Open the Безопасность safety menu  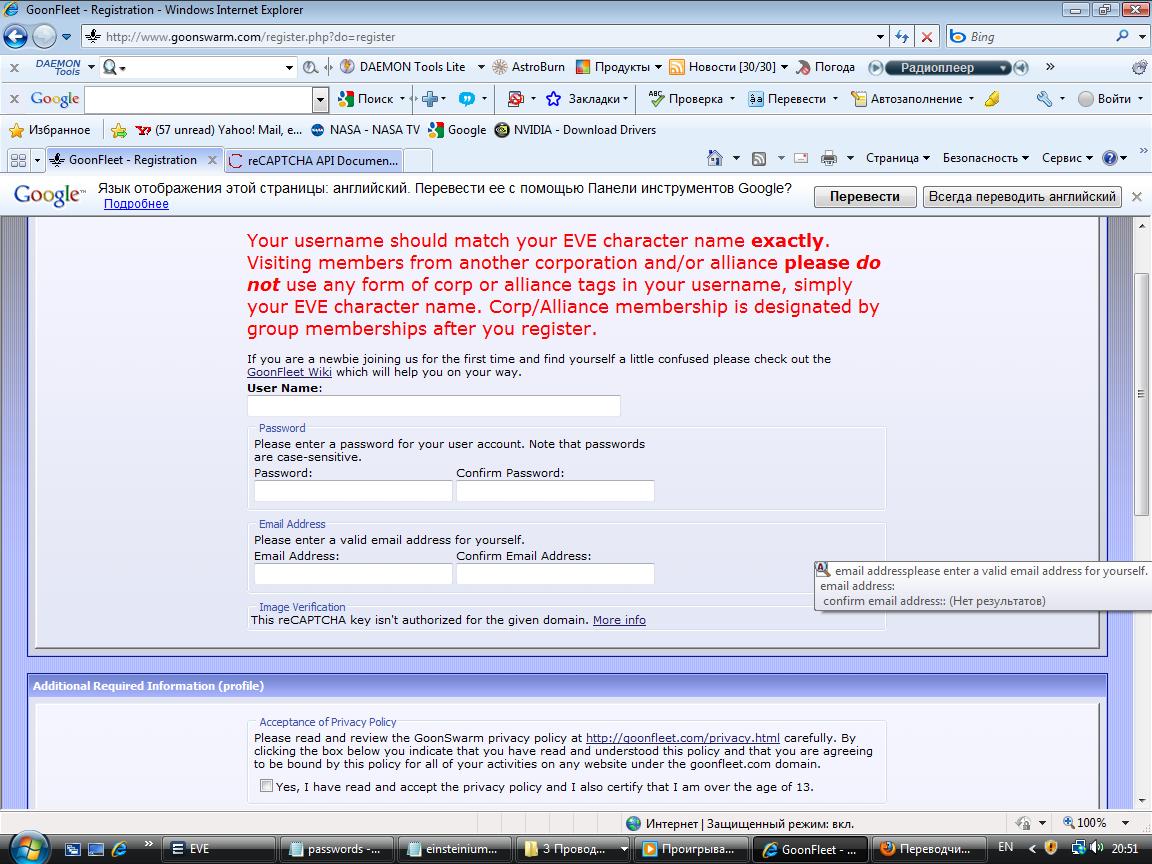[985, 158]
